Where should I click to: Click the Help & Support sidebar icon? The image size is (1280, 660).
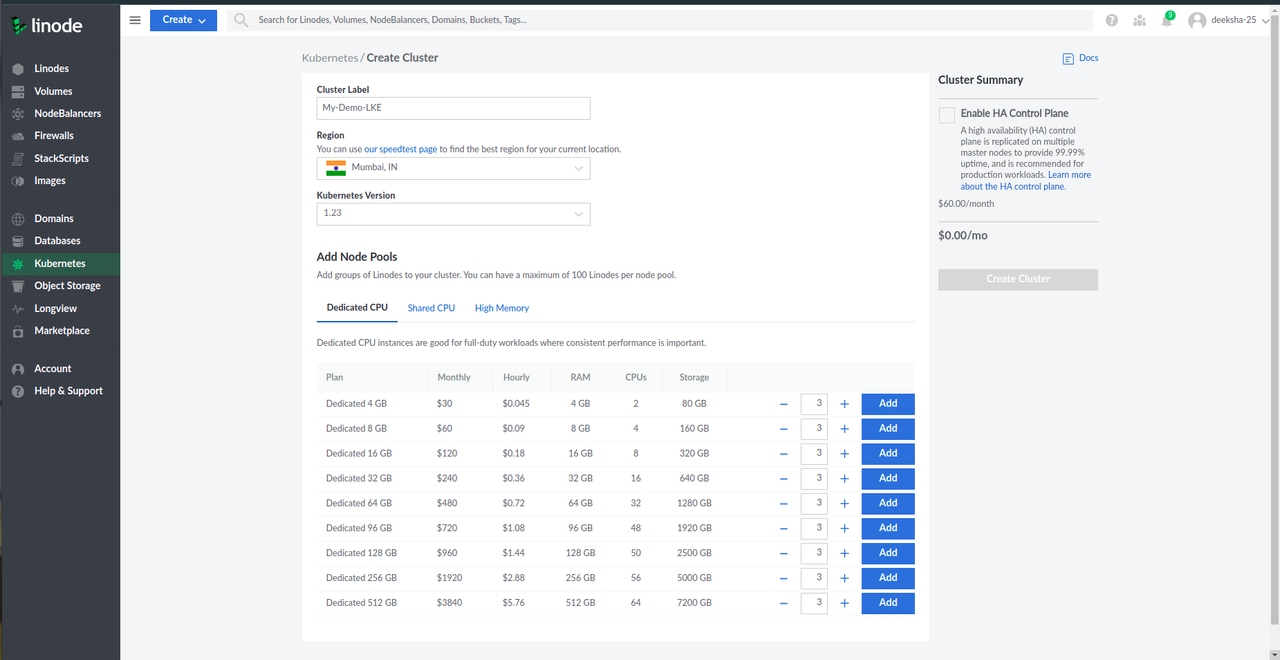point(18,391)
